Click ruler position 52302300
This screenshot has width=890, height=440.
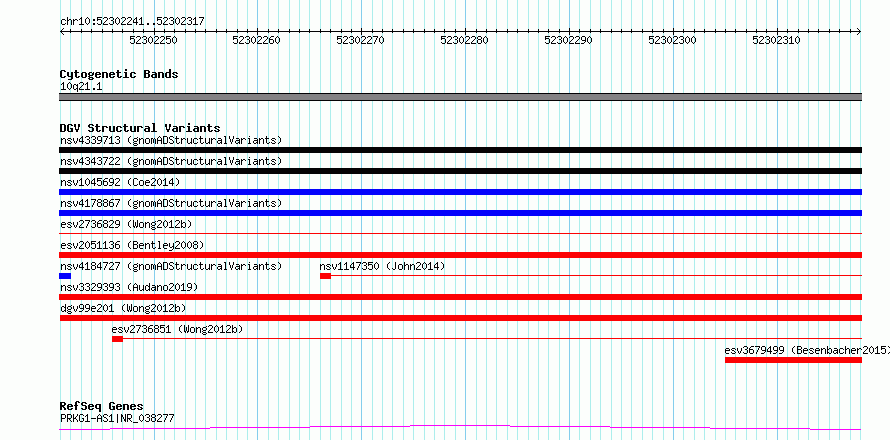coord(672,40)
